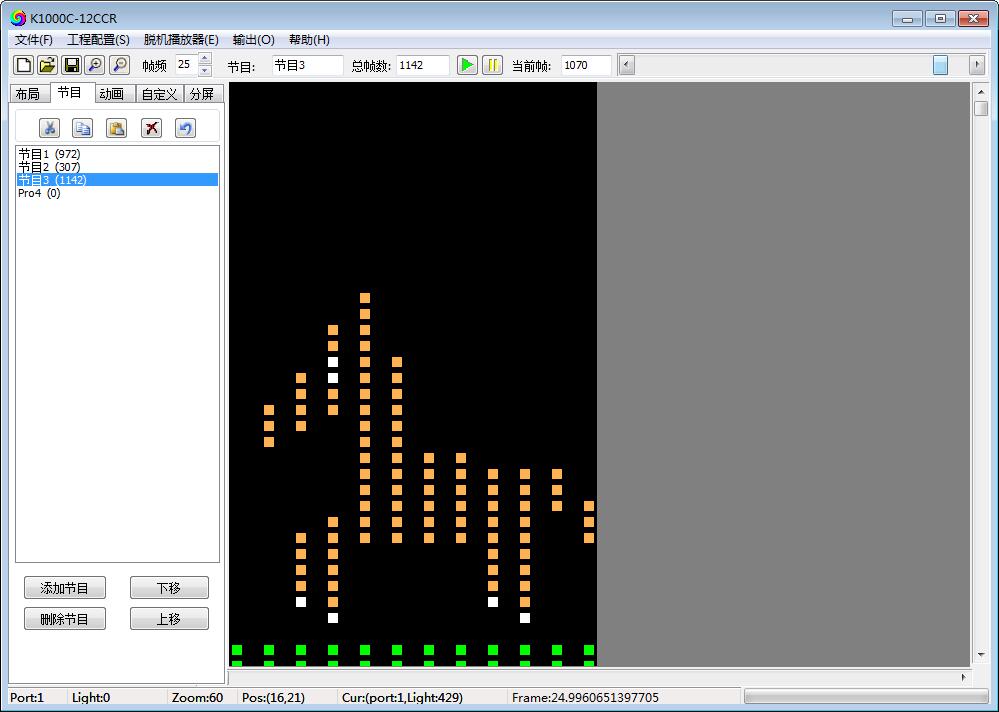
Task: Increase frame rate with the up spinner arrow
Action: coord(205,59)
